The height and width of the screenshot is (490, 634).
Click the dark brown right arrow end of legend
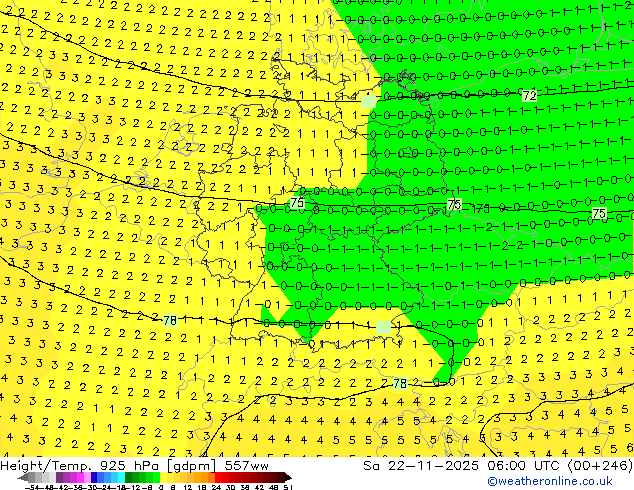pos(288,477)
